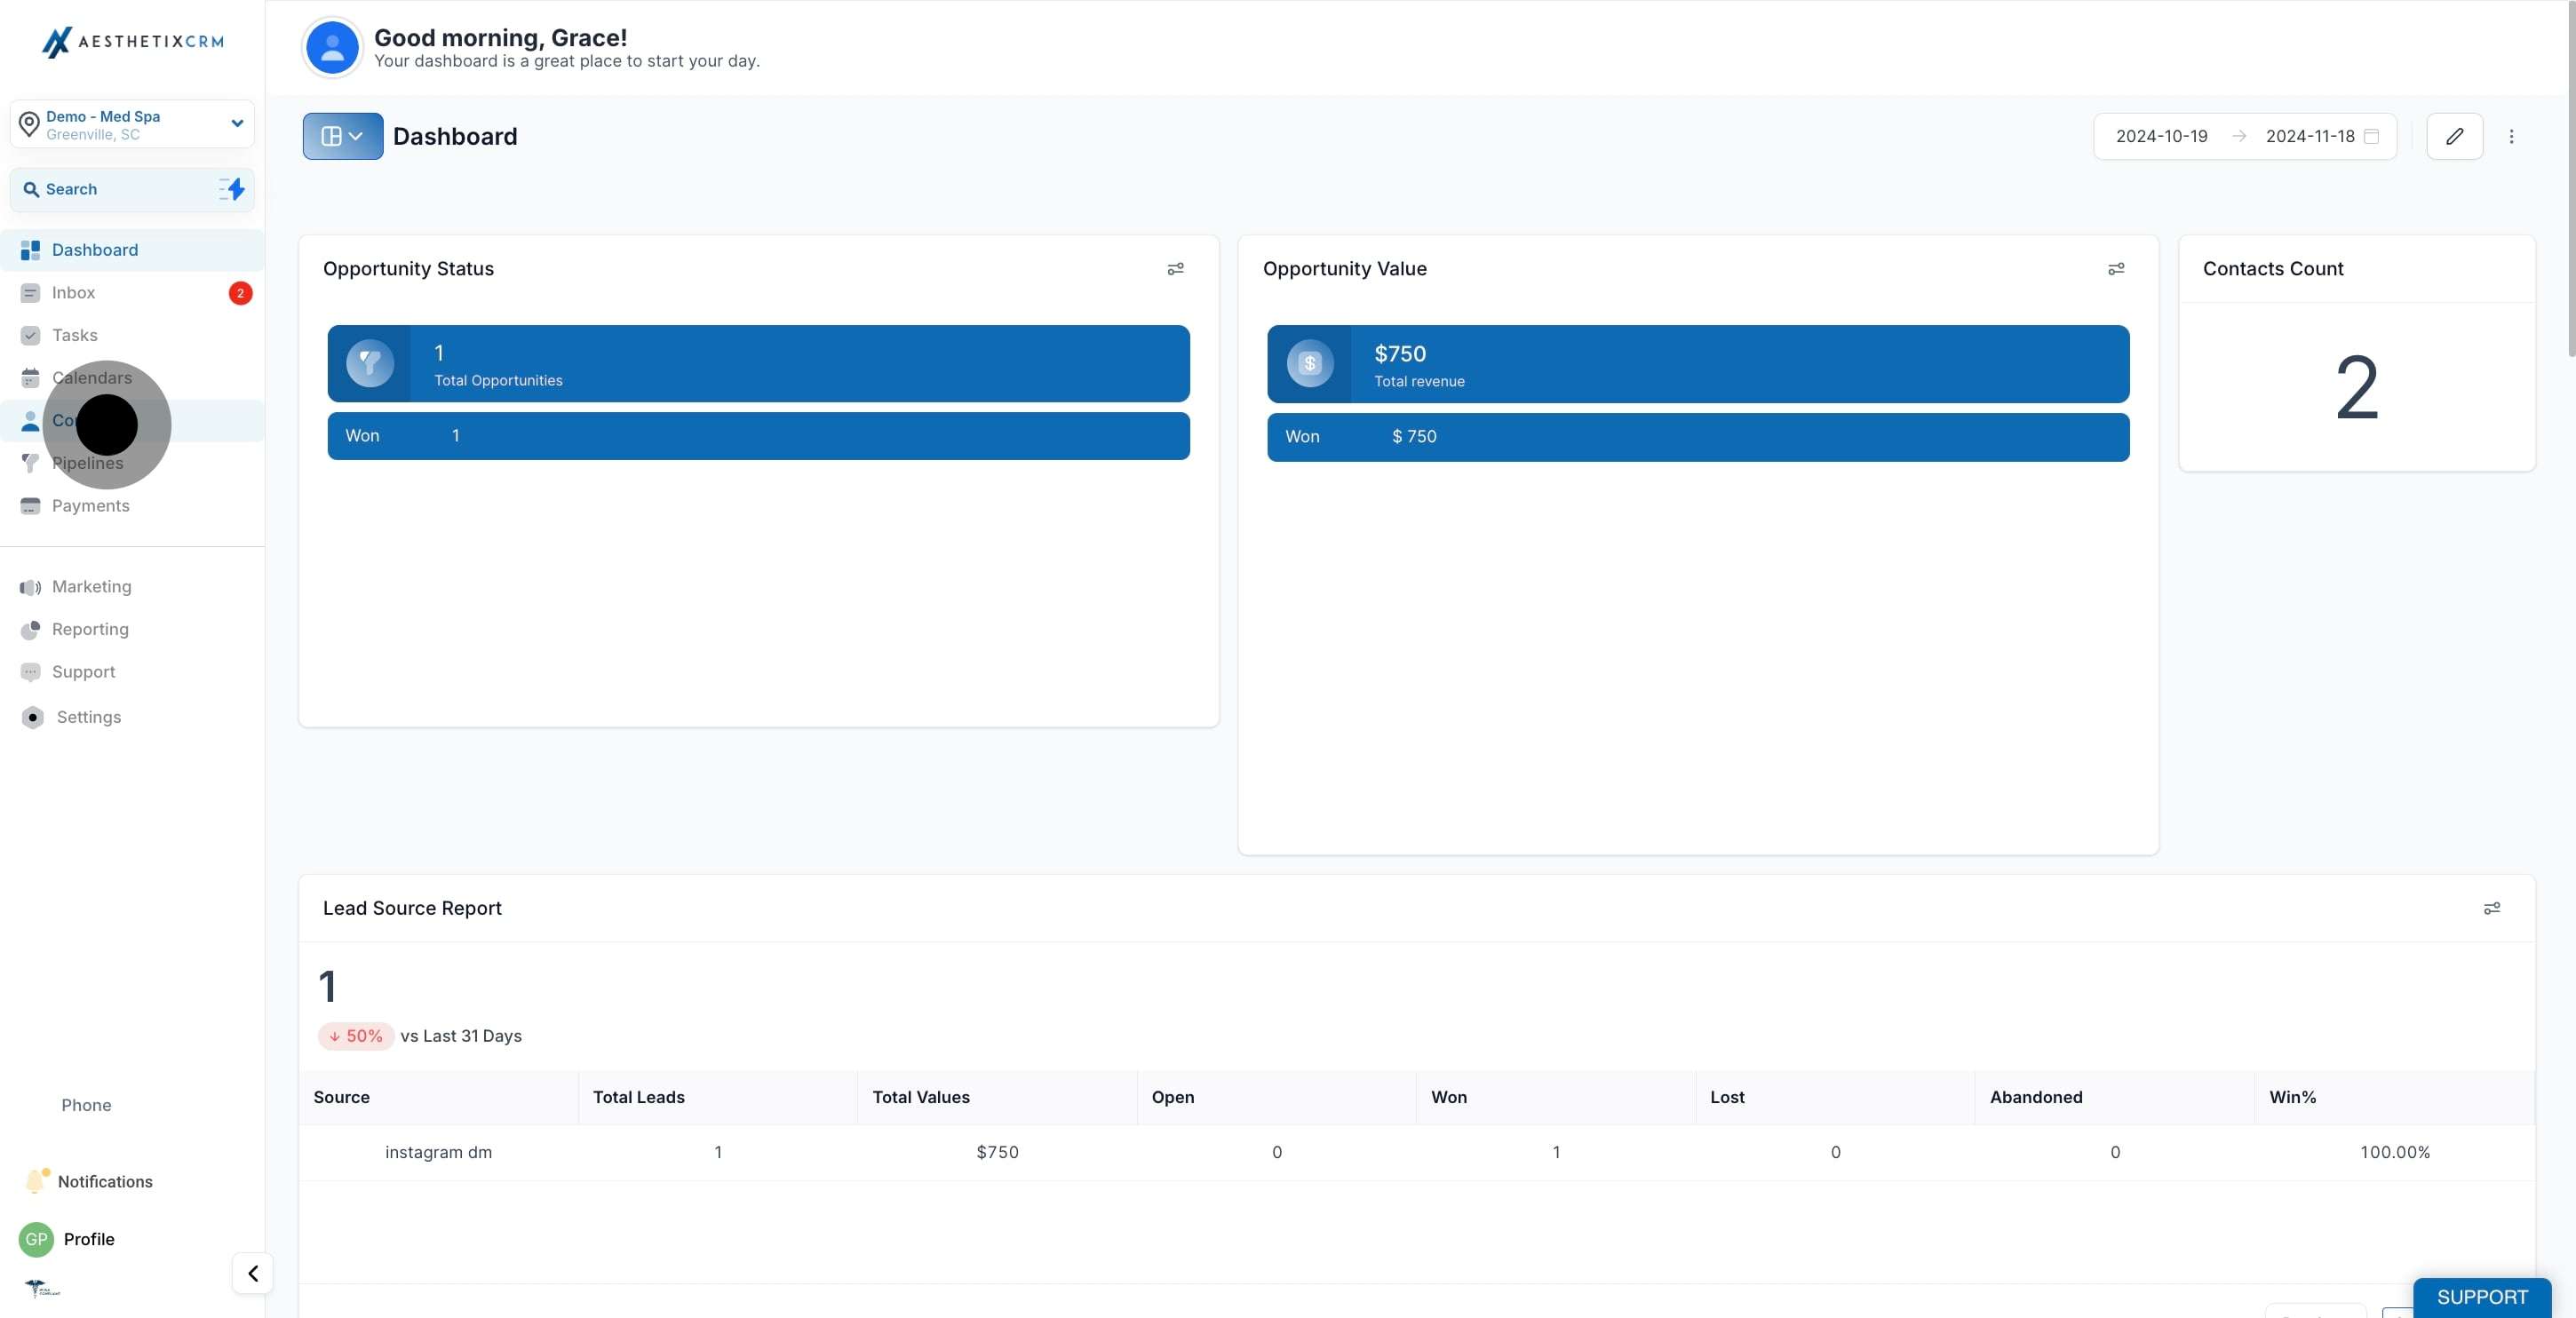This screenshot has height=1318, width=2576.
Task: Click the Phone item in the sidebar
Action: (86, 1106)
